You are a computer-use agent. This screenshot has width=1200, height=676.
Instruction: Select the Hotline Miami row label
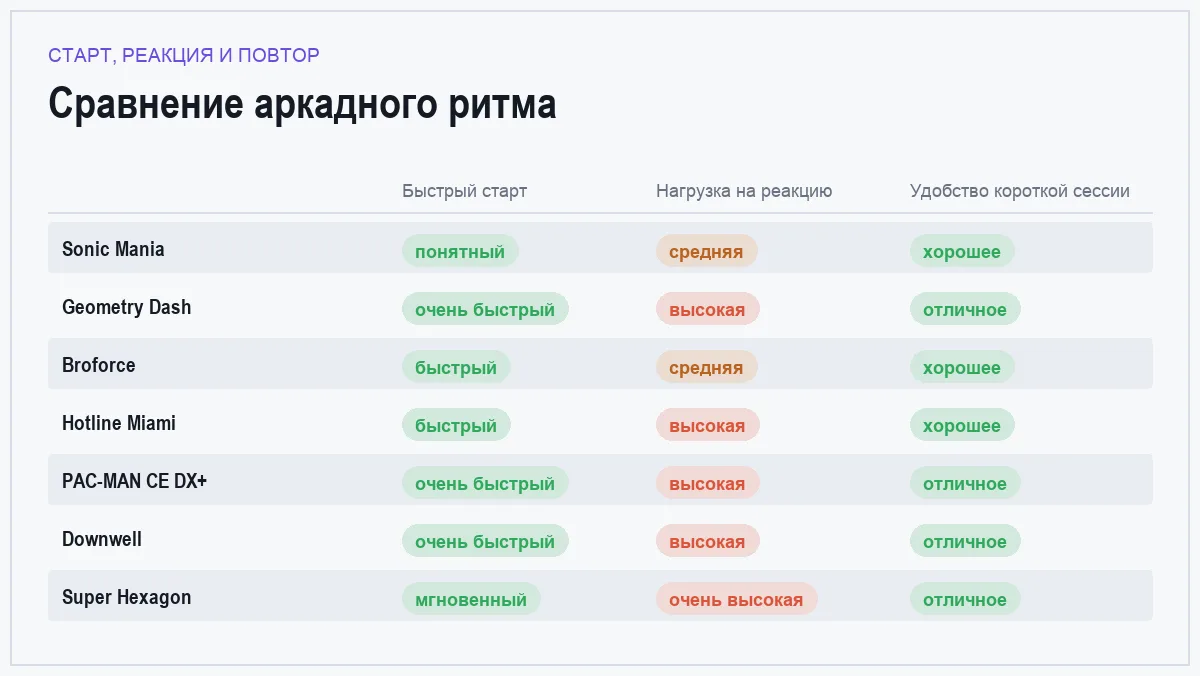[119, 423]
